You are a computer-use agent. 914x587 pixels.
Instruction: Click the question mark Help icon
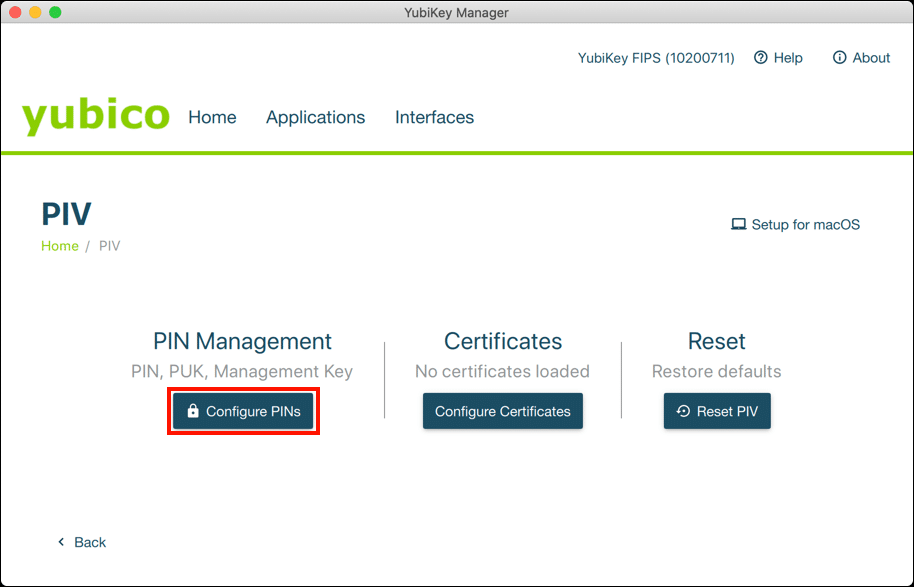pos(761,58)
